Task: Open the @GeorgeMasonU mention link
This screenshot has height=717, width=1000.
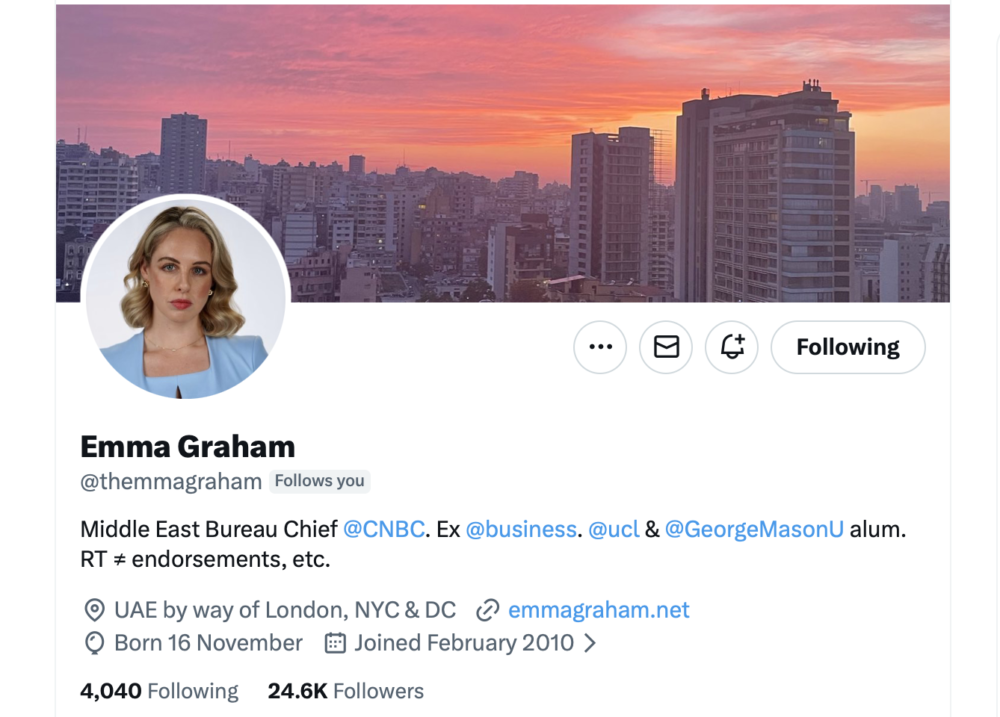Action: pos(754,529)
